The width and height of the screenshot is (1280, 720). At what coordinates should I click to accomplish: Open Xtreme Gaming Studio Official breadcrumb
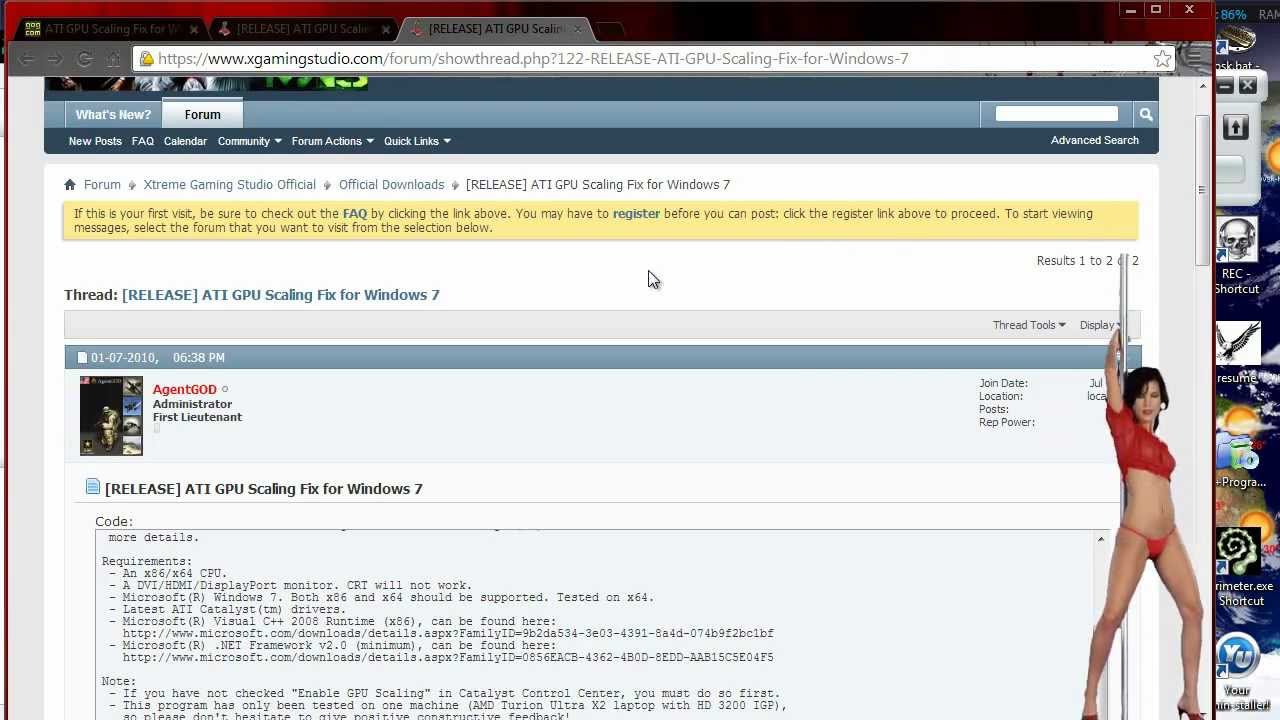229,185
